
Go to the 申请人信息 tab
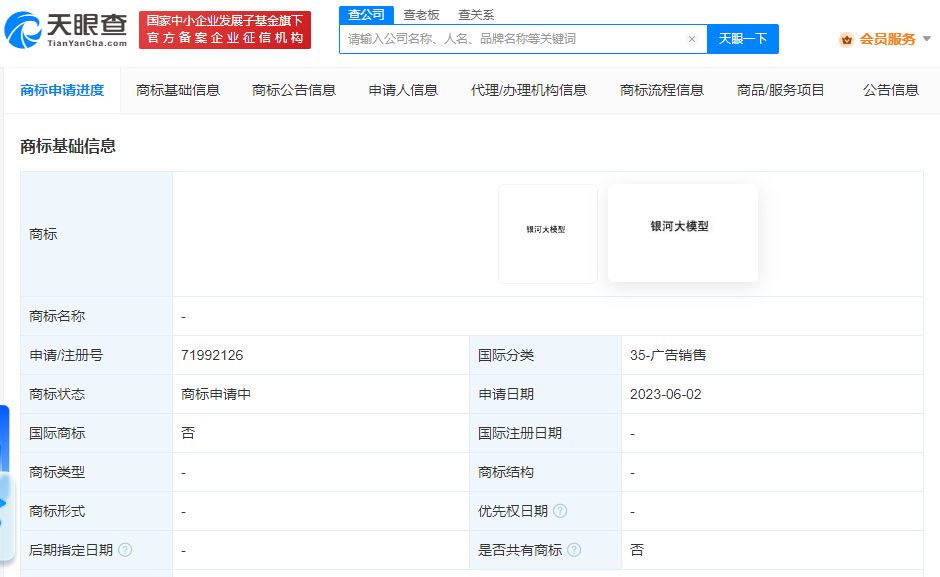click(403, 91)
